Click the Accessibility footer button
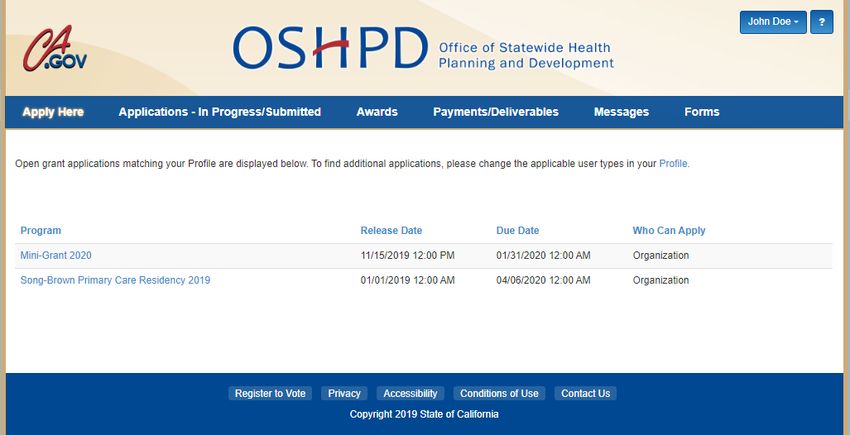The image size is (850, 435). 410,393
